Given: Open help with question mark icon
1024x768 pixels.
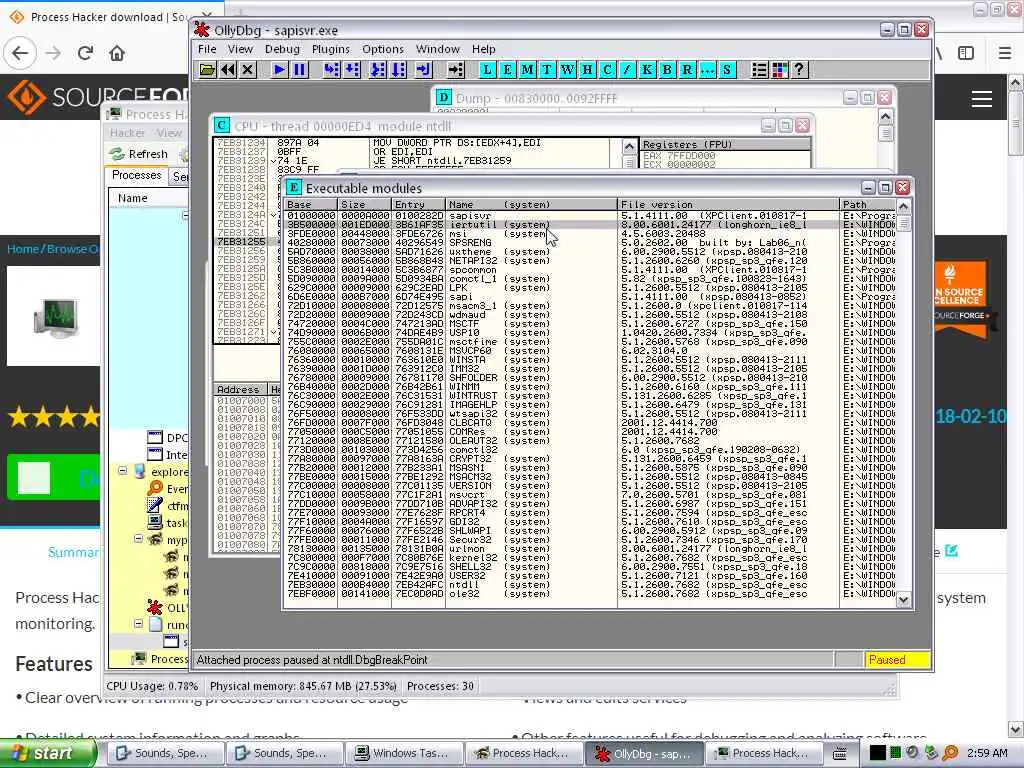Looking at the screenshot, I should coord(799,70).
